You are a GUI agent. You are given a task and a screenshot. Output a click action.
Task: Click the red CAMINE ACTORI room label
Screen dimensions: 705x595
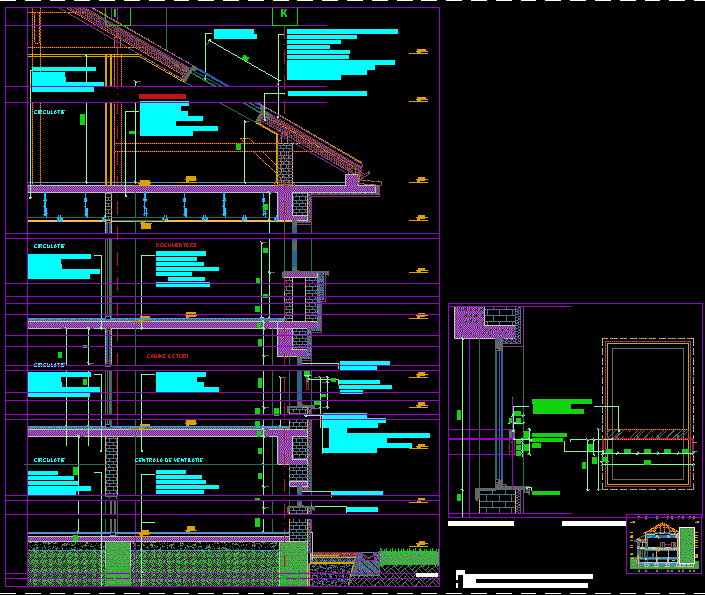click(167, 356)
